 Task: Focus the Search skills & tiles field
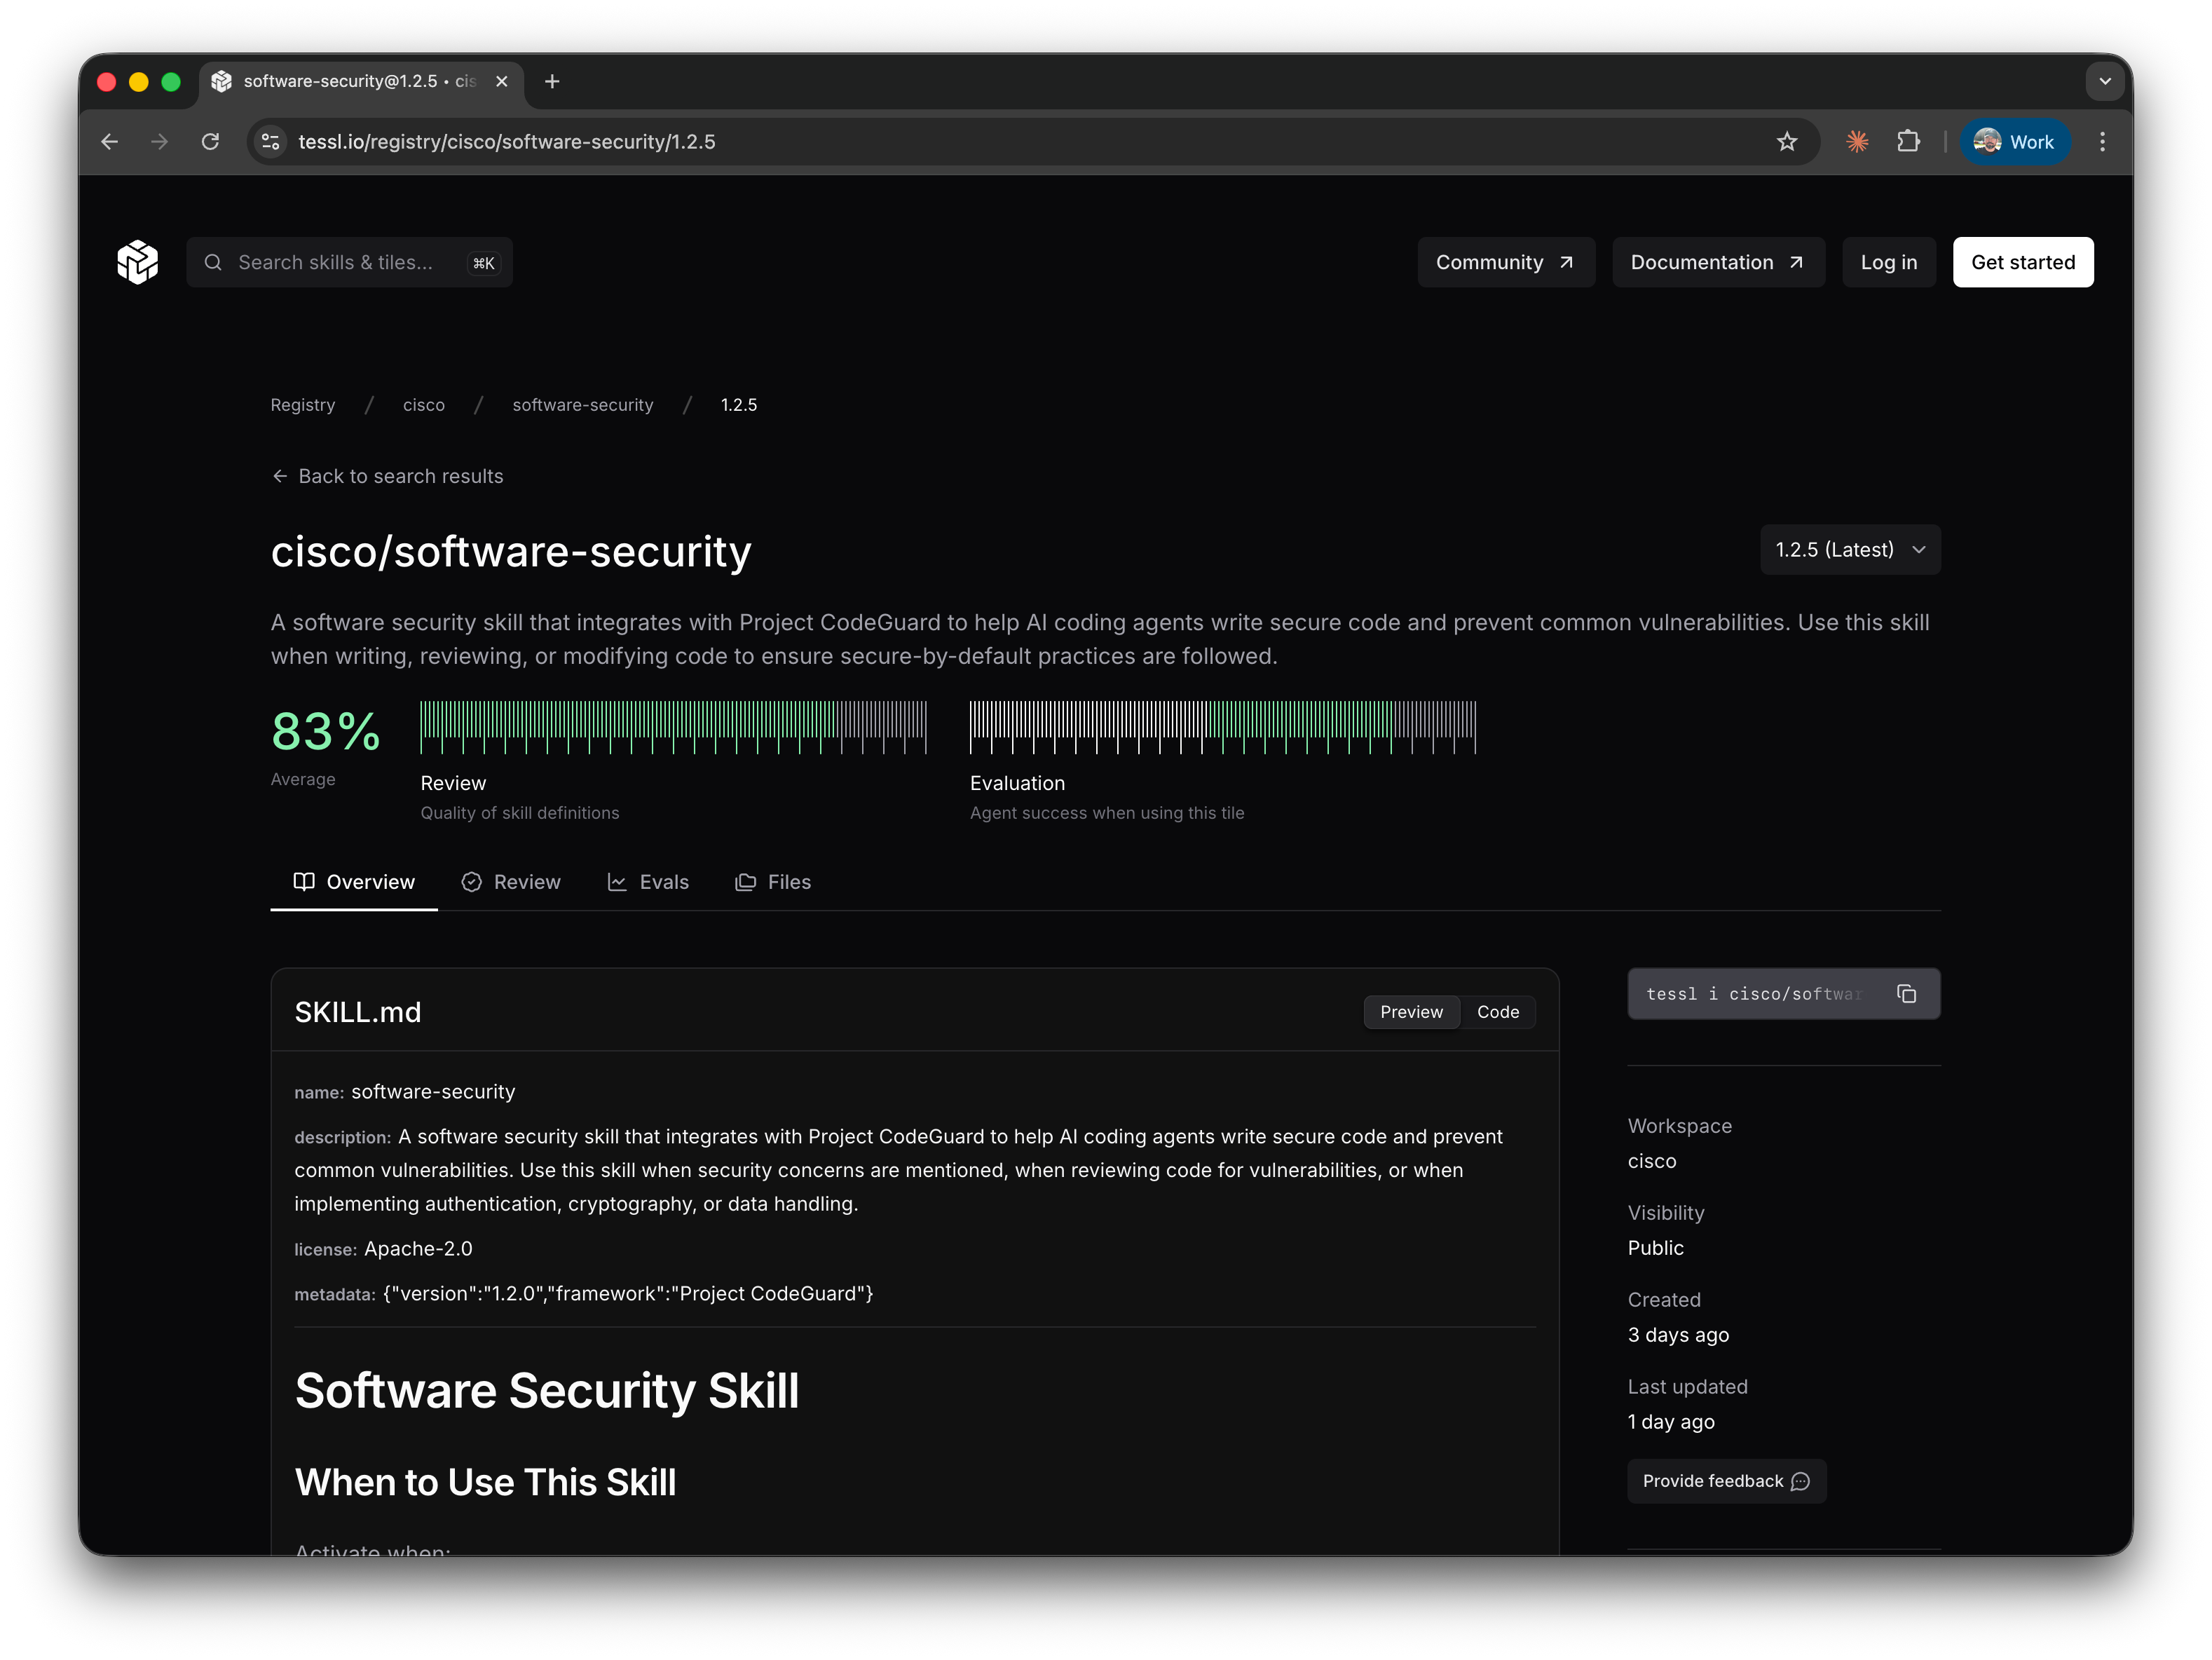click(x=335, y=262)
